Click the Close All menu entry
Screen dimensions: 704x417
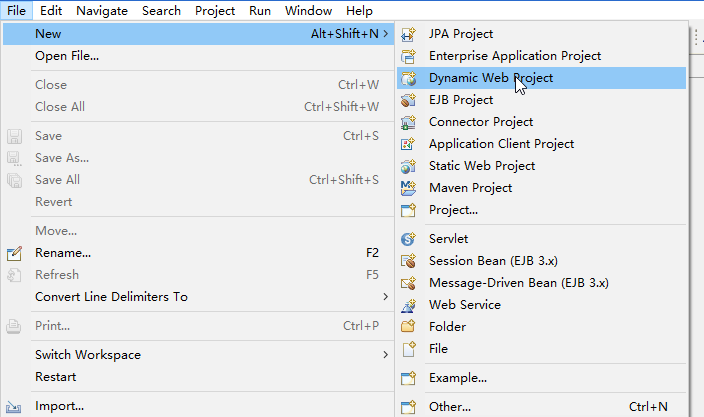[198, 107]
